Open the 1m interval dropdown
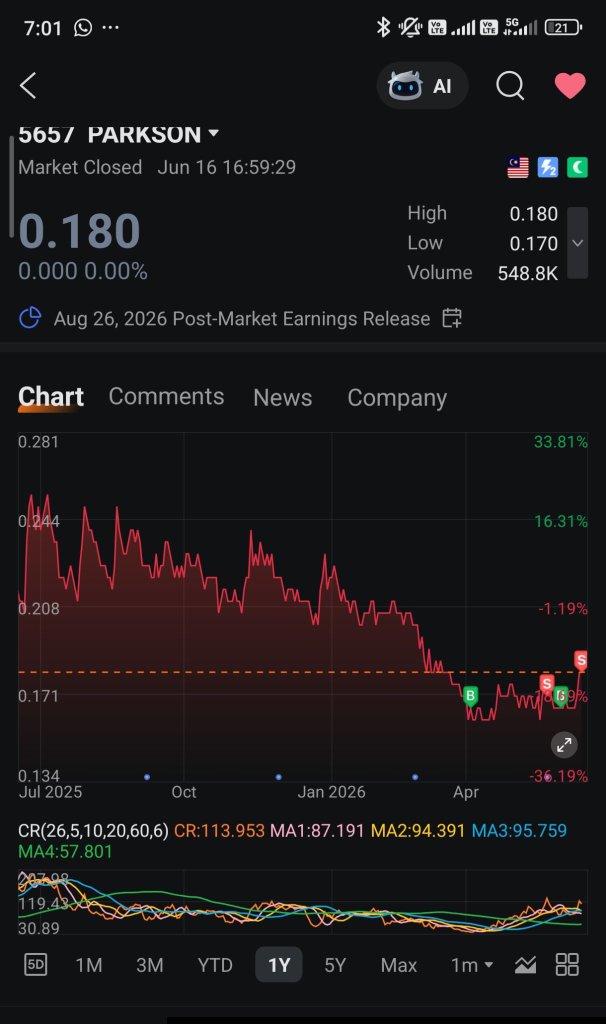Viewport: 606px width, 1024px height. click(471, 965)
